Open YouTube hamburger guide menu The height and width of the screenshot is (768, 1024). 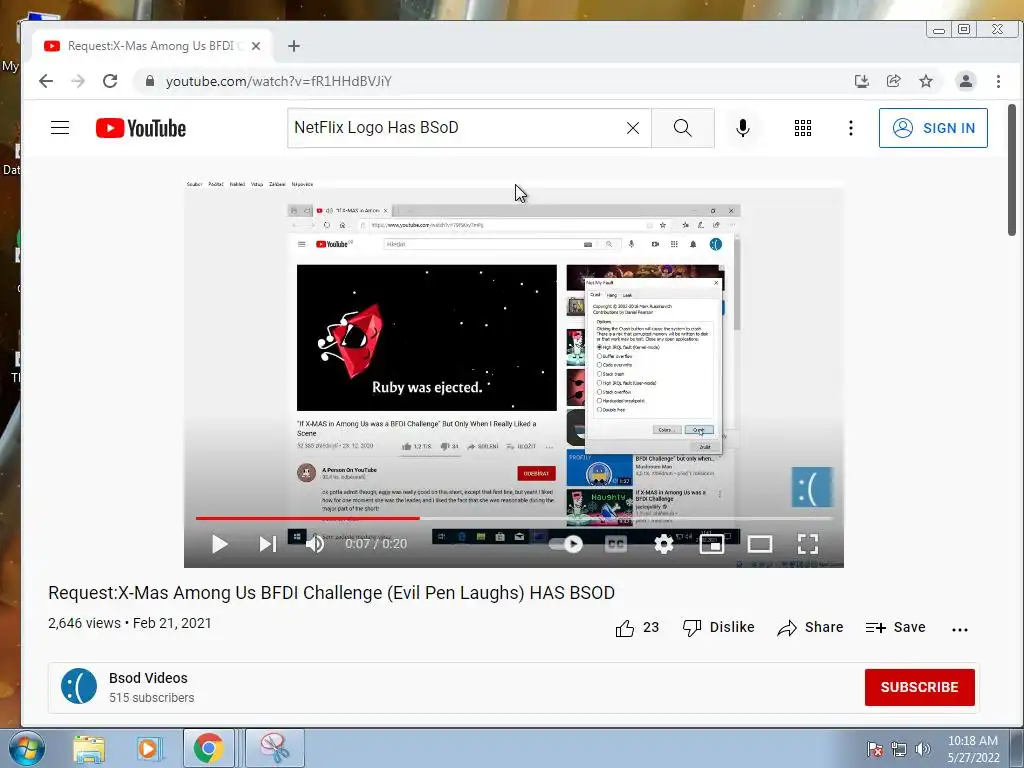[60, 127]
